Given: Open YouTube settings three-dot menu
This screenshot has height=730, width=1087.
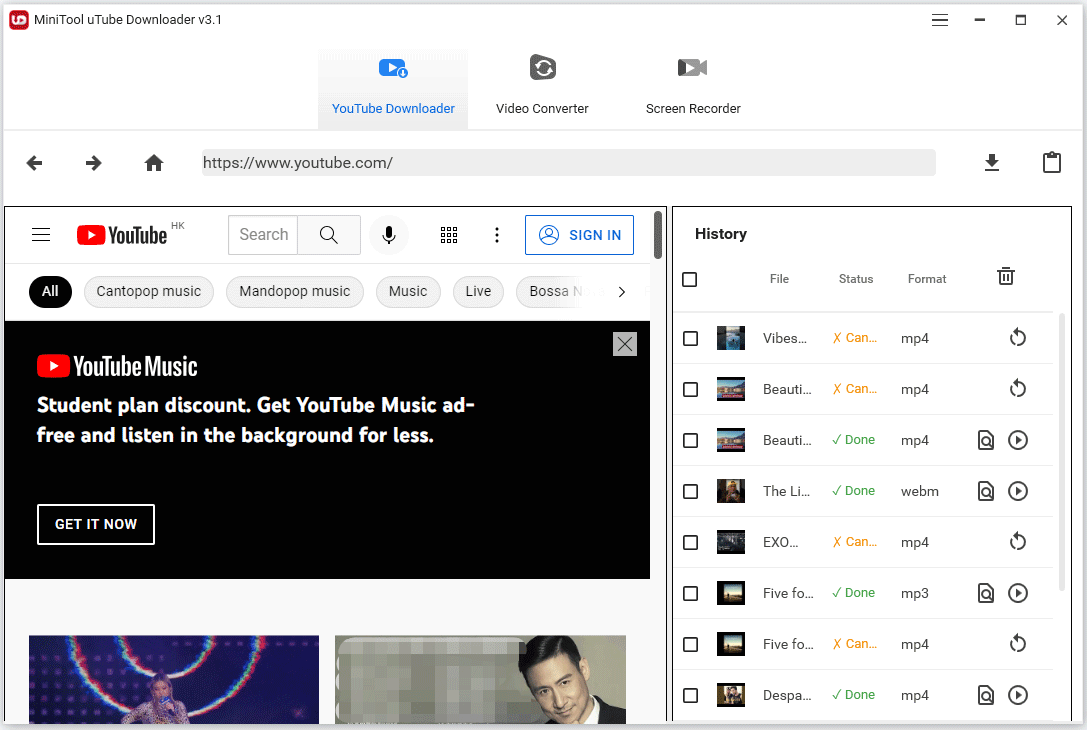Looking at the screenshot, I should [x=496, y=235].
